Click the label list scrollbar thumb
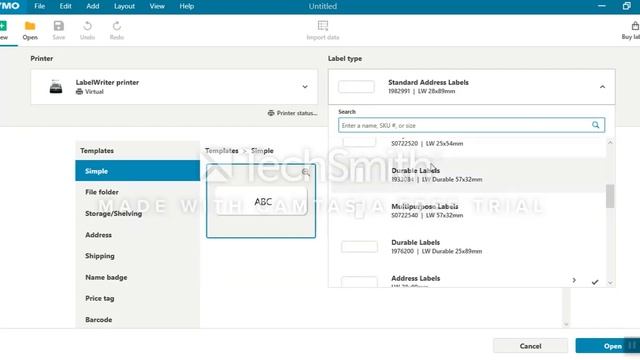Screen dimensions: 640x360 (x=610, y=196)
